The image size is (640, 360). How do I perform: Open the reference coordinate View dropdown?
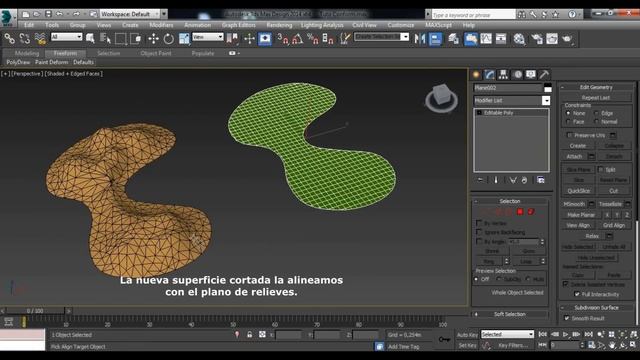pos(208,37)
